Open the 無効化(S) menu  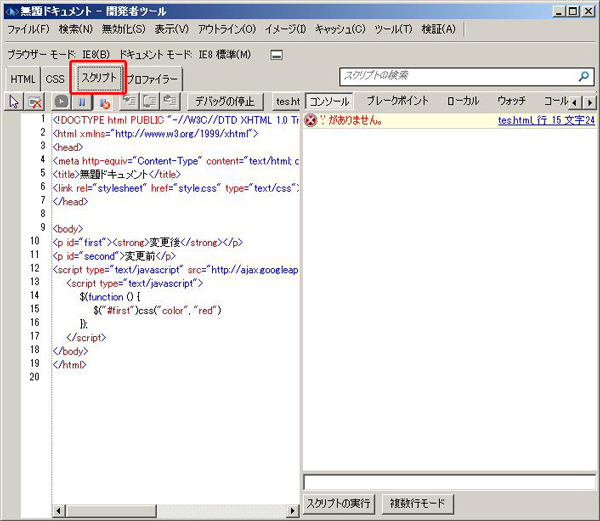(x=124, y=29)
